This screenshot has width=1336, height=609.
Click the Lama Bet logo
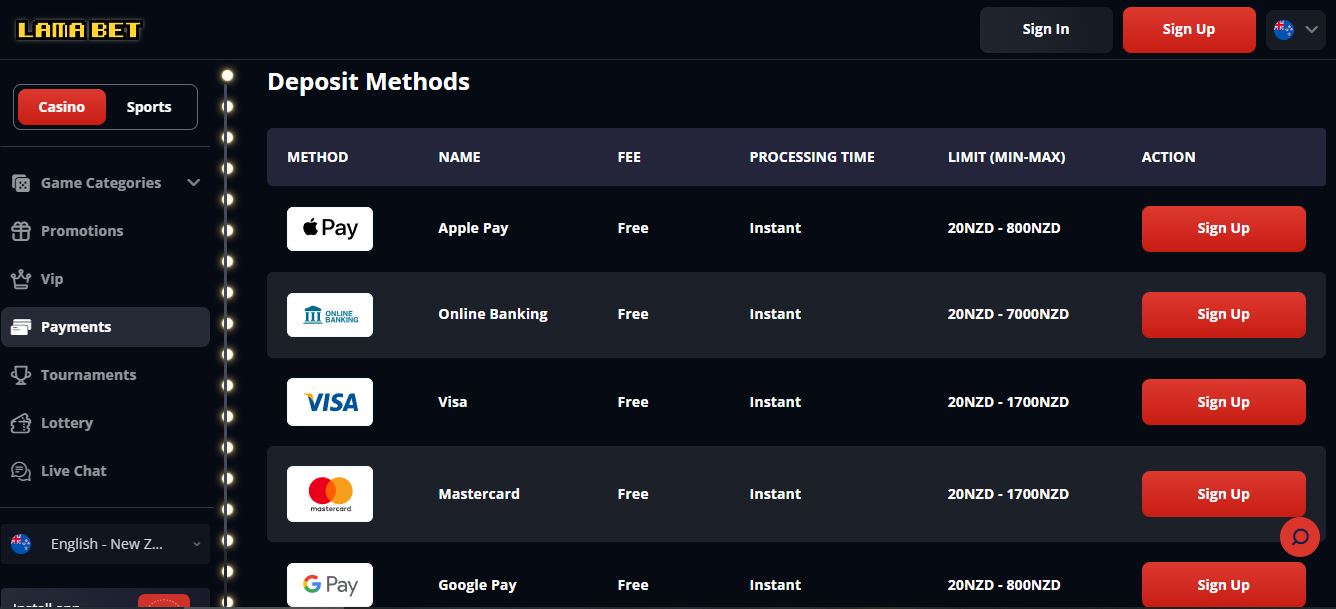point(79,29)
